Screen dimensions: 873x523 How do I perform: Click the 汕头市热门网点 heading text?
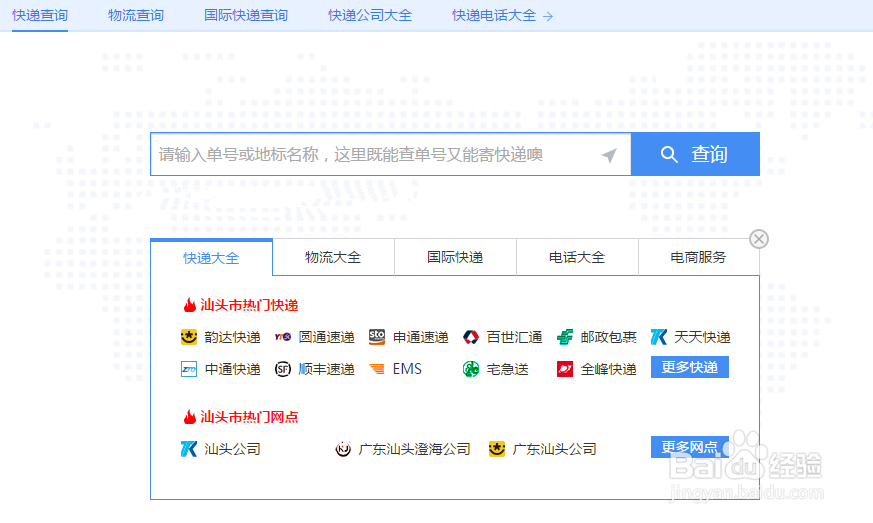click(x=249, y=417)
